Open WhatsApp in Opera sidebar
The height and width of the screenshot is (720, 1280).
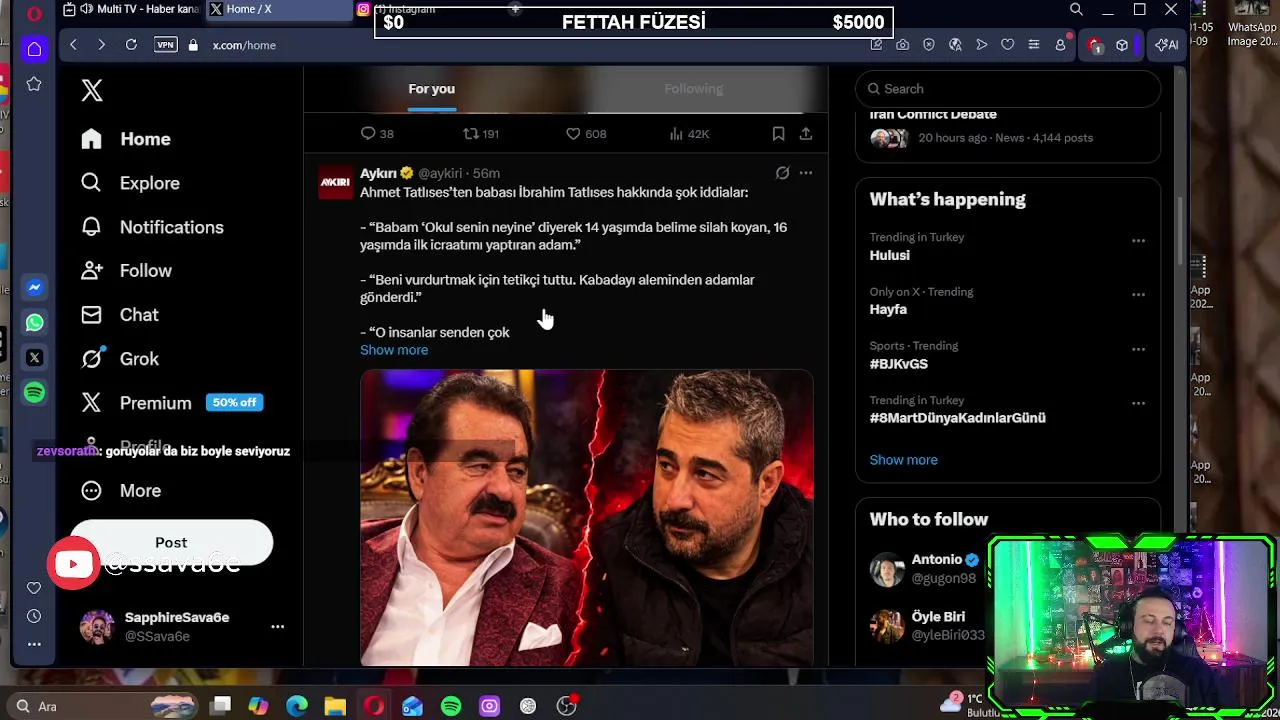coord(34,322)
